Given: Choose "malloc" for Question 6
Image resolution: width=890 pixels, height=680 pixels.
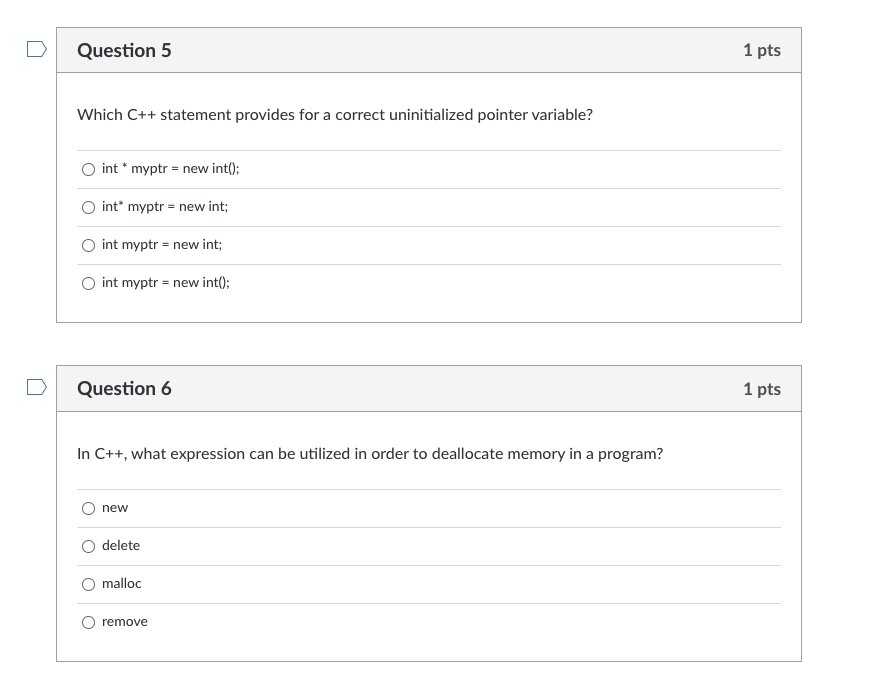Looking at the screenshot, I should (89, 584).
